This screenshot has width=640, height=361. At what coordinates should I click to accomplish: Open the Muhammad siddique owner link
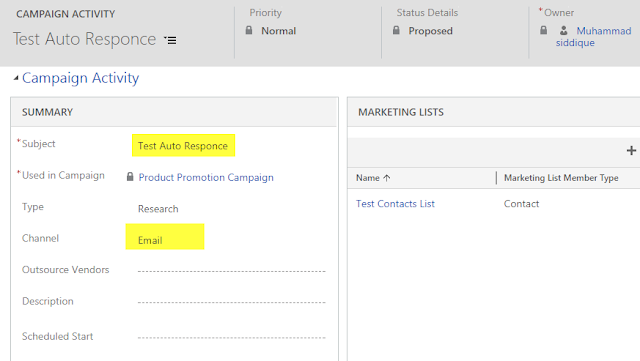coord(593,36)
